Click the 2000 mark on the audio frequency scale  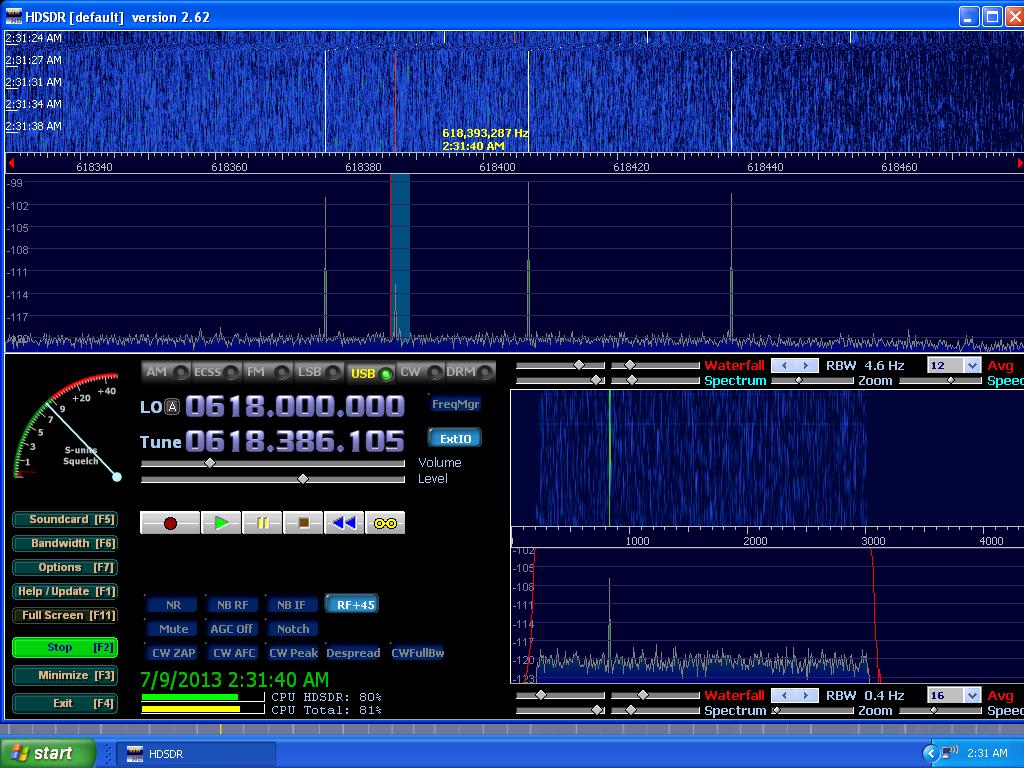coord(755,541)
